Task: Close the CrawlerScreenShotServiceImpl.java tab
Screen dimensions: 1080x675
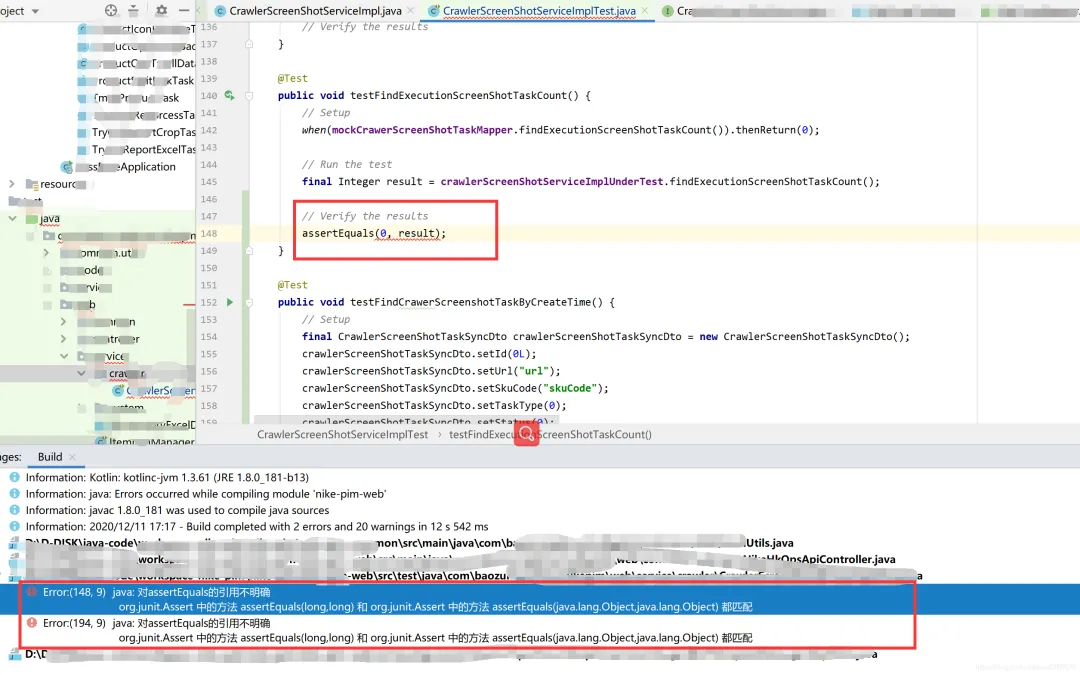Action: 411,10
